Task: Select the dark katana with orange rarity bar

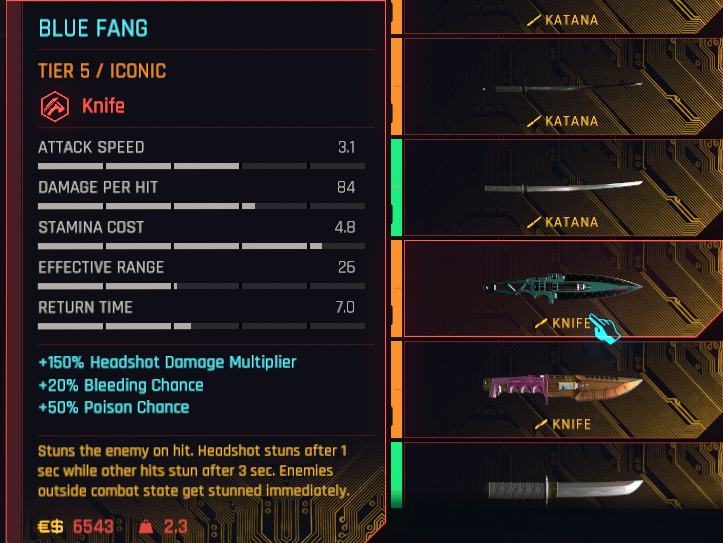Action: coord(563,87)
